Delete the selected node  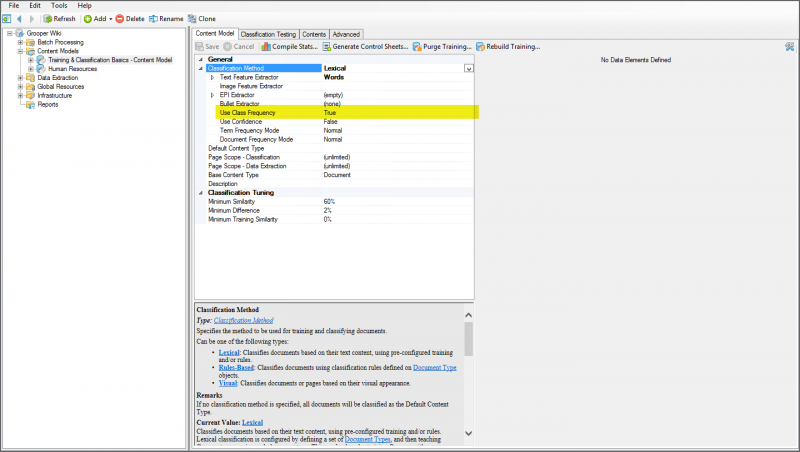coord(129,19)
